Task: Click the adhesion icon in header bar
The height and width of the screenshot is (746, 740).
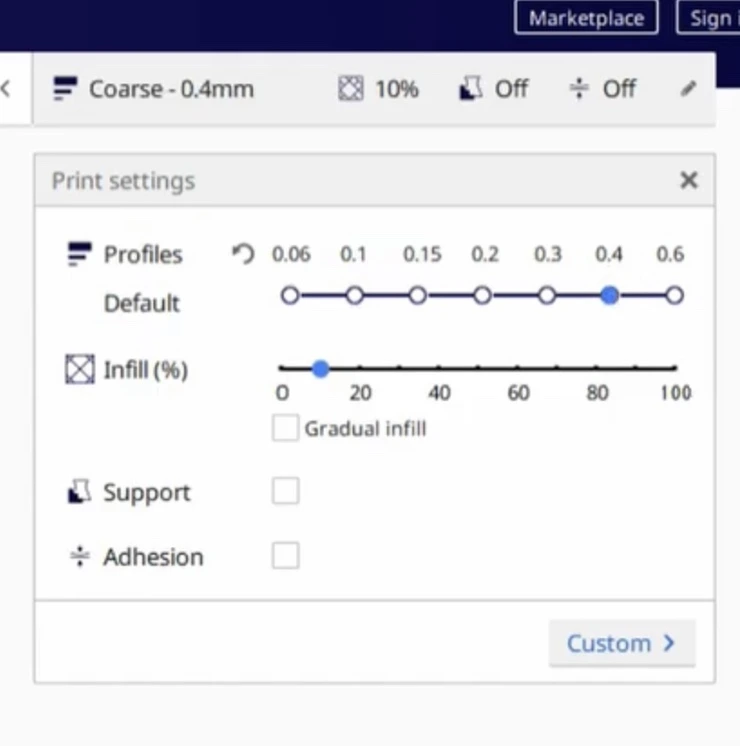Action: click(579, 89)
